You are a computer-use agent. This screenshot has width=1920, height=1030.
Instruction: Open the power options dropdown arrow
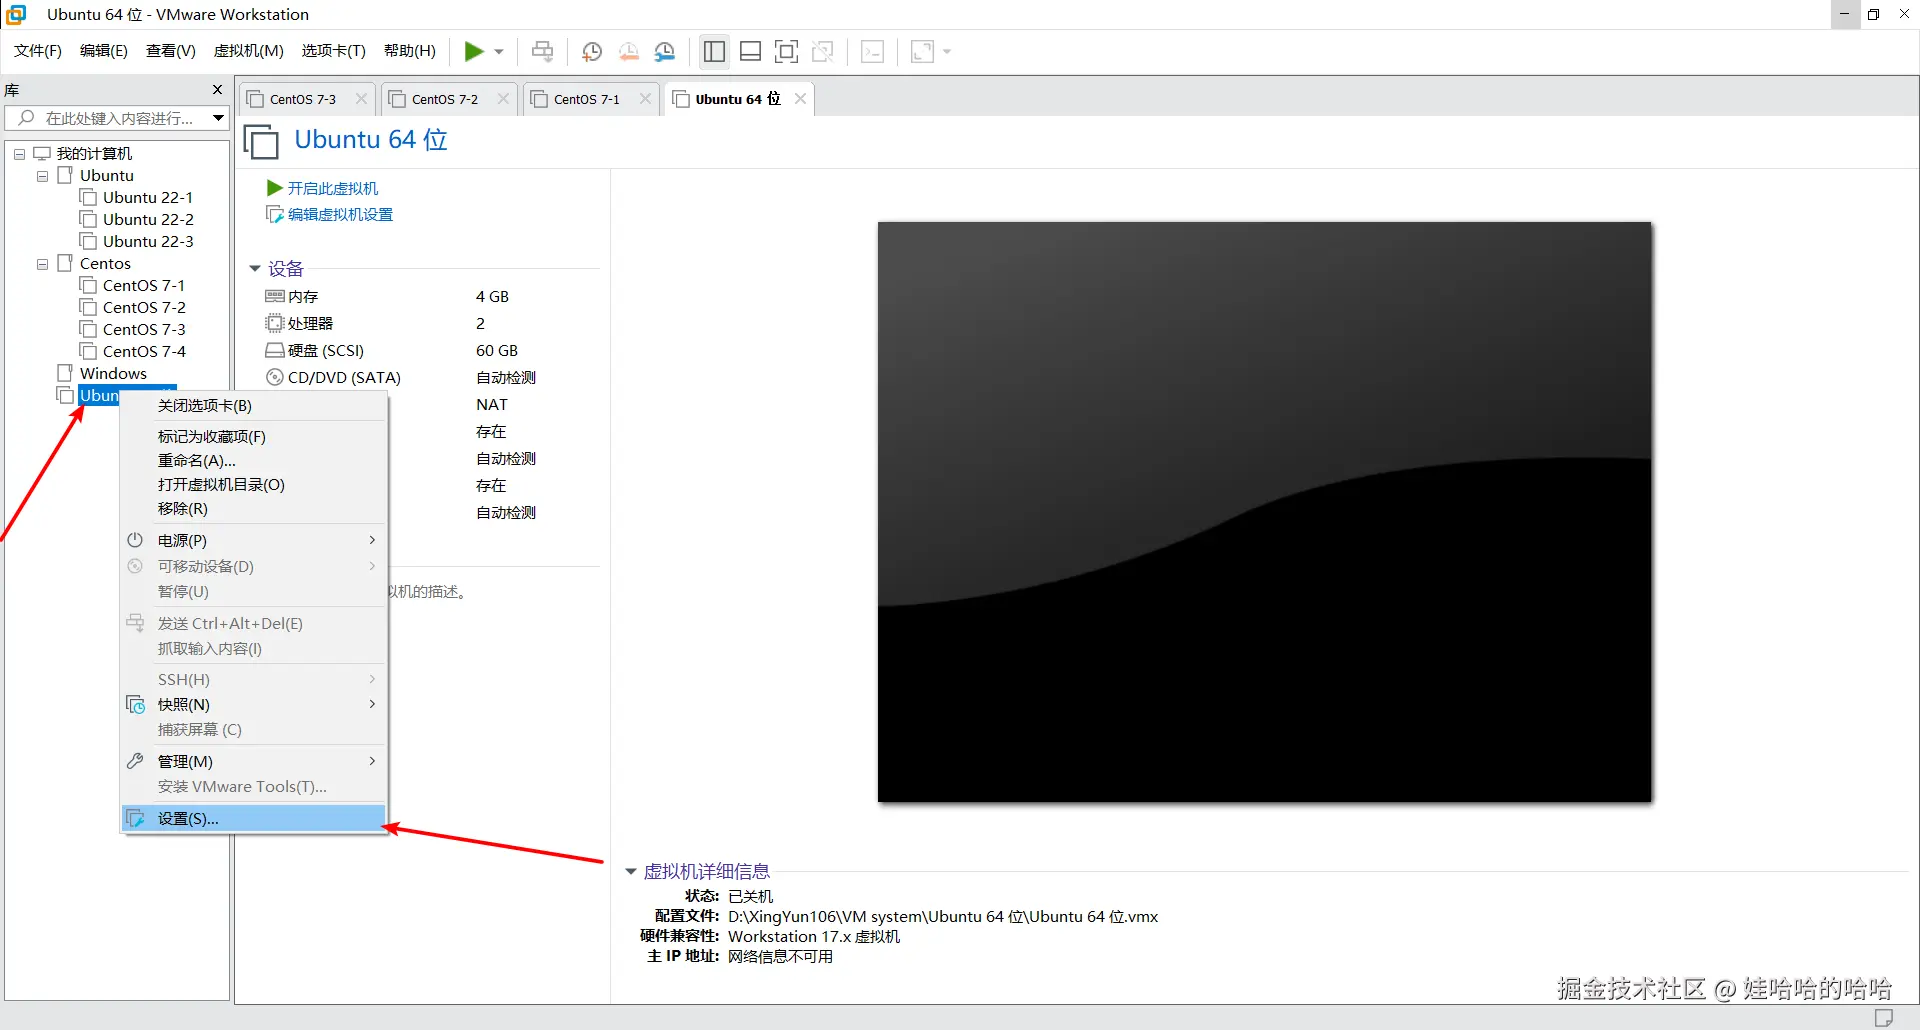coord(499,51)
